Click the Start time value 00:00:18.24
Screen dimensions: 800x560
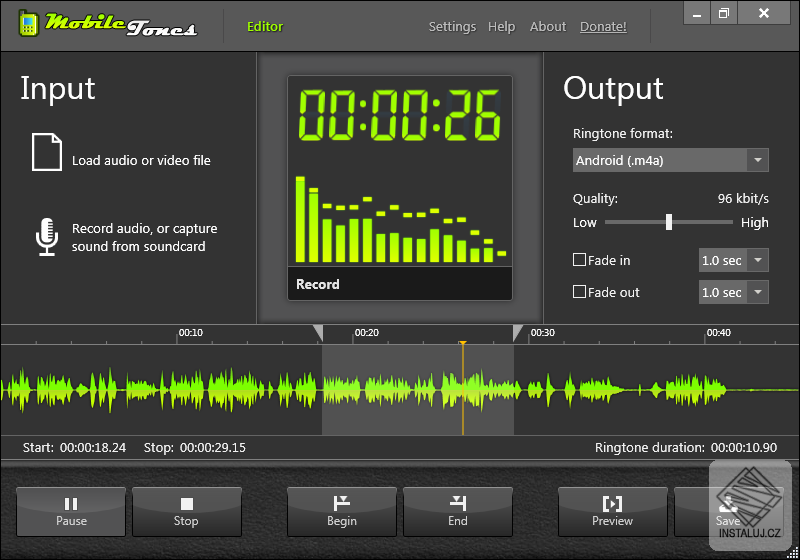click(93, 448)
